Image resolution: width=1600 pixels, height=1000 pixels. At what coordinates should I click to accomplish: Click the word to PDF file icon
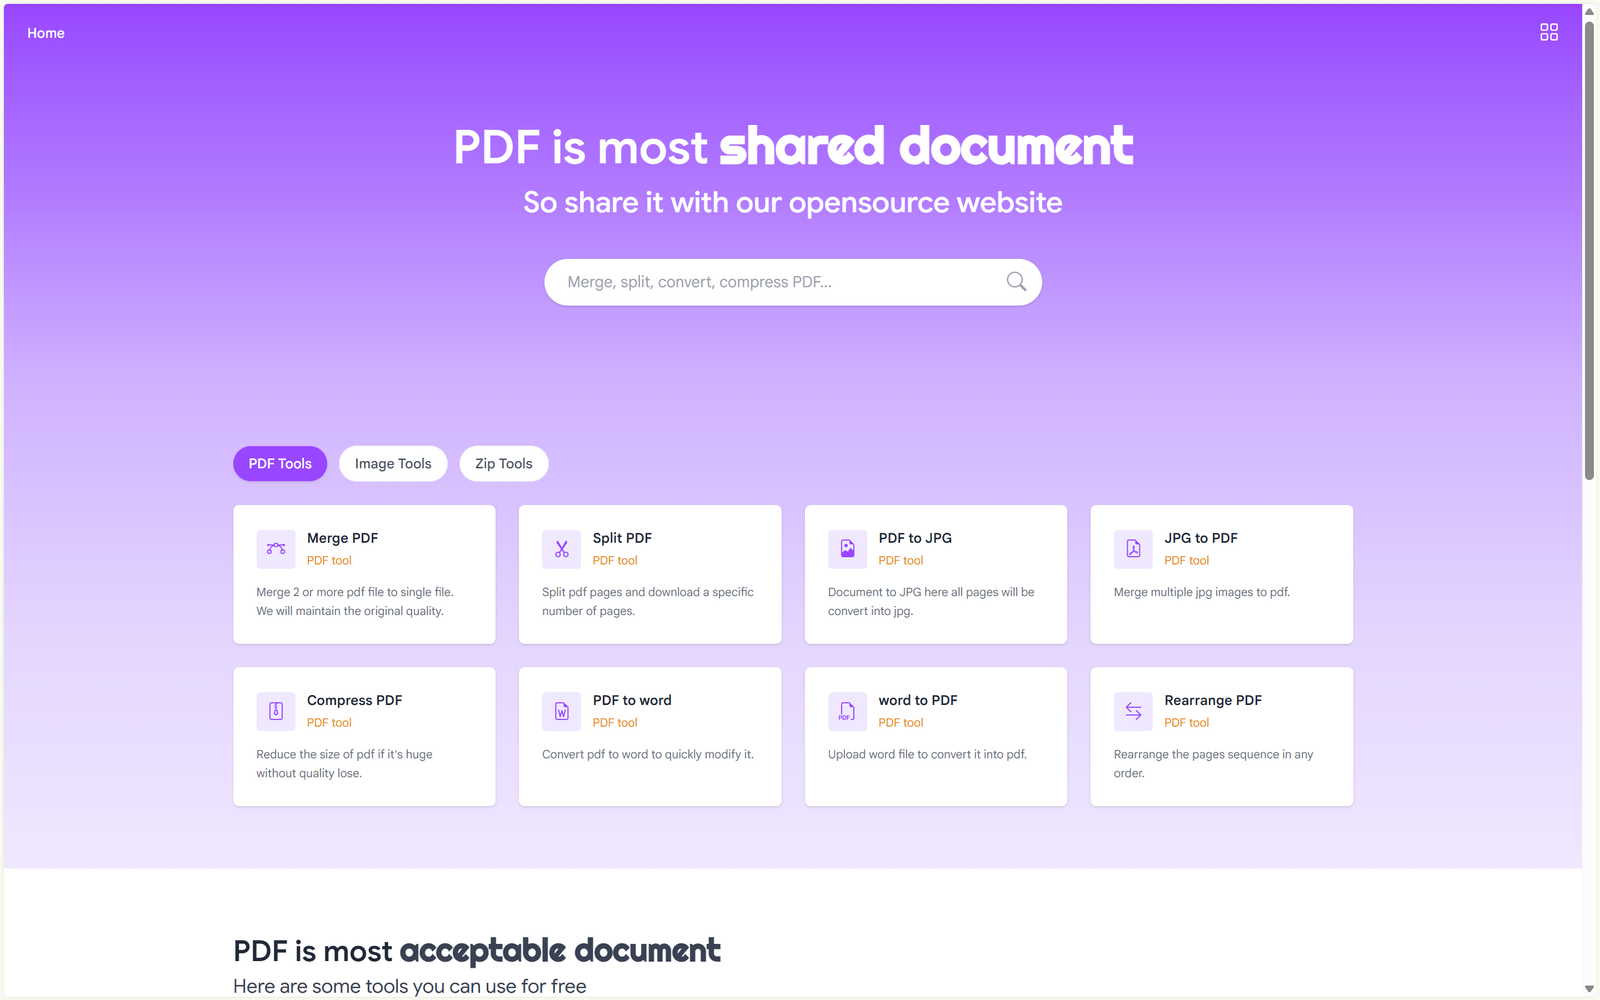coord(847,711)
